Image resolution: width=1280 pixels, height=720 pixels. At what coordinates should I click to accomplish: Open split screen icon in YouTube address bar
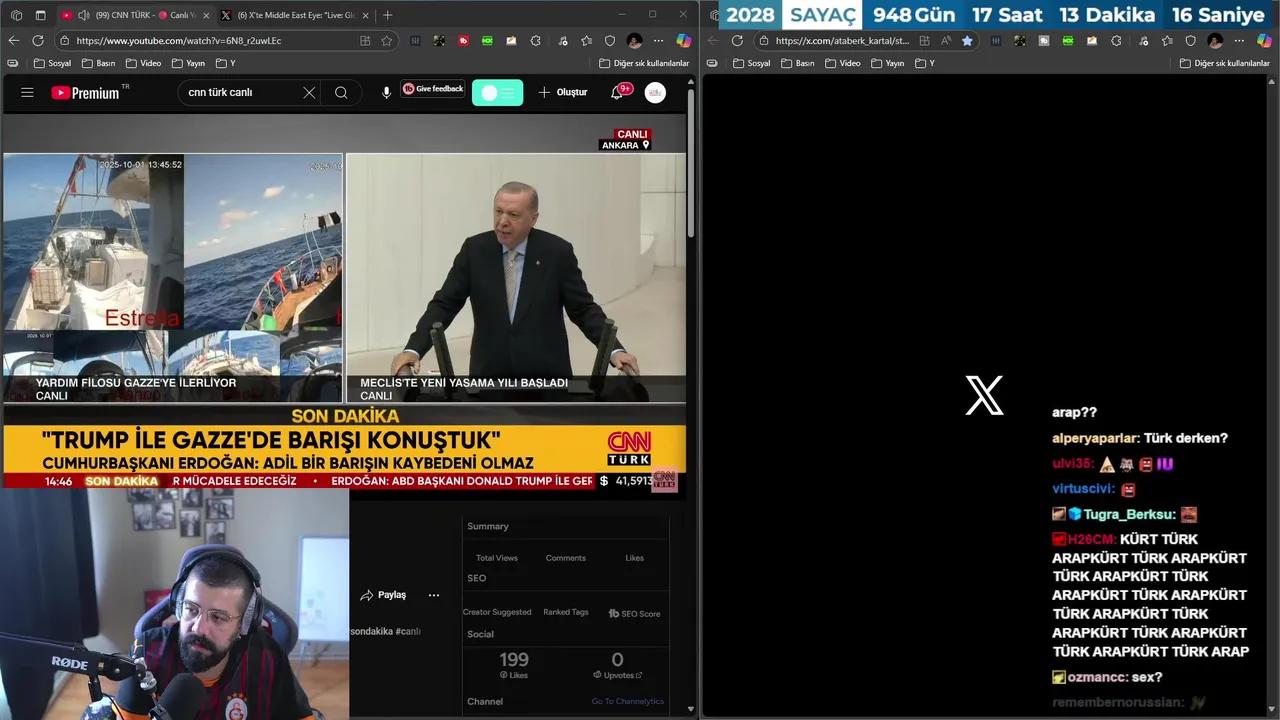pos(365,41)
